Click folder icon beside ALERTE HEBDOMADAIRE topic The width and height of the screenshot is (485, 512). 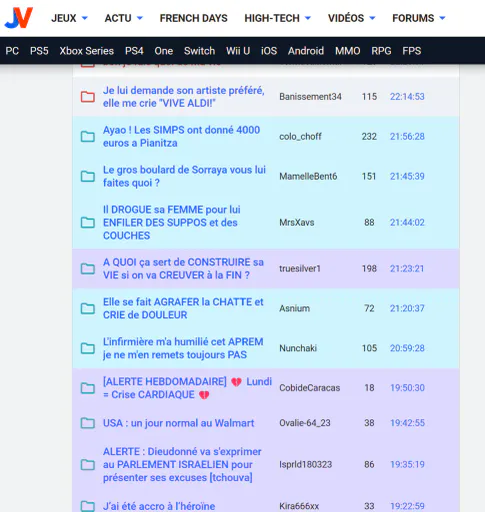pos(88,388)
